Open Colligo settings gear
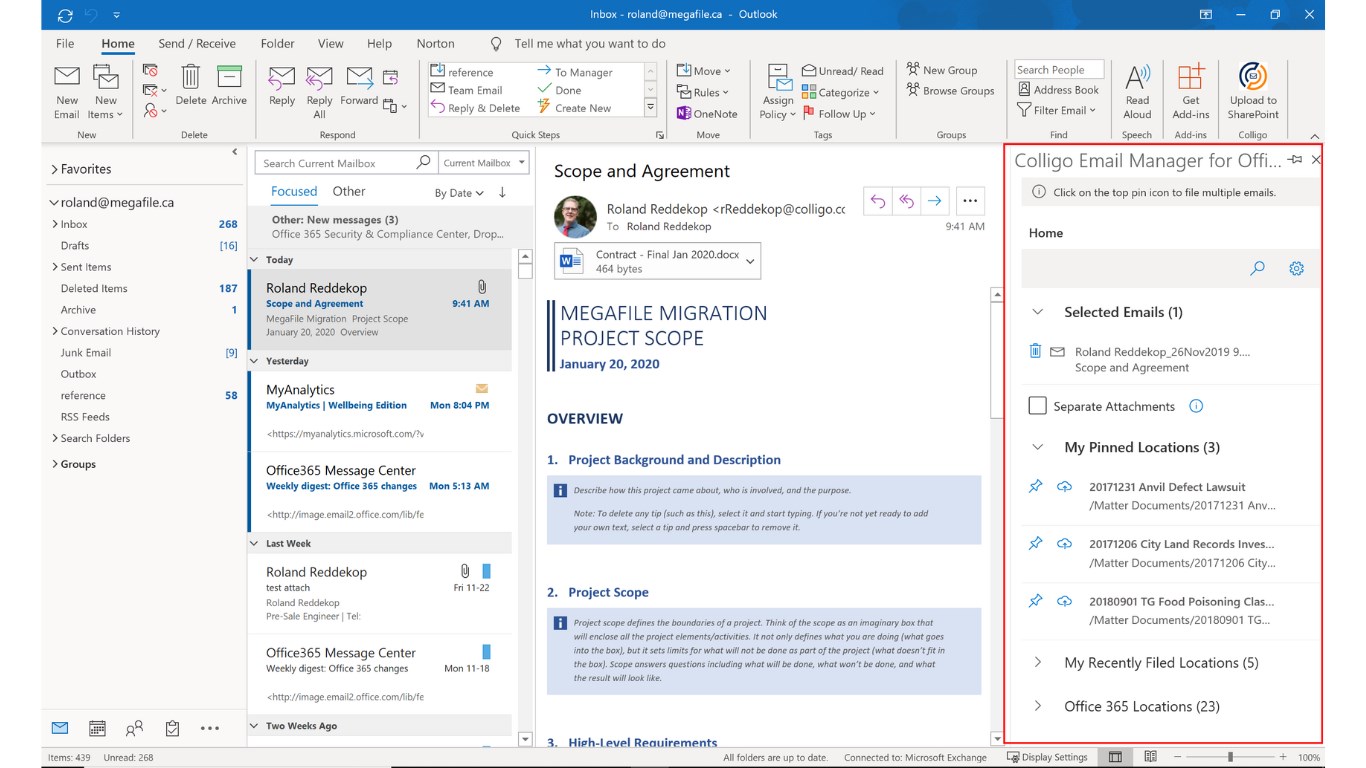The height and width of the screenshot is (768, 1366). (x=1297, y=268)
